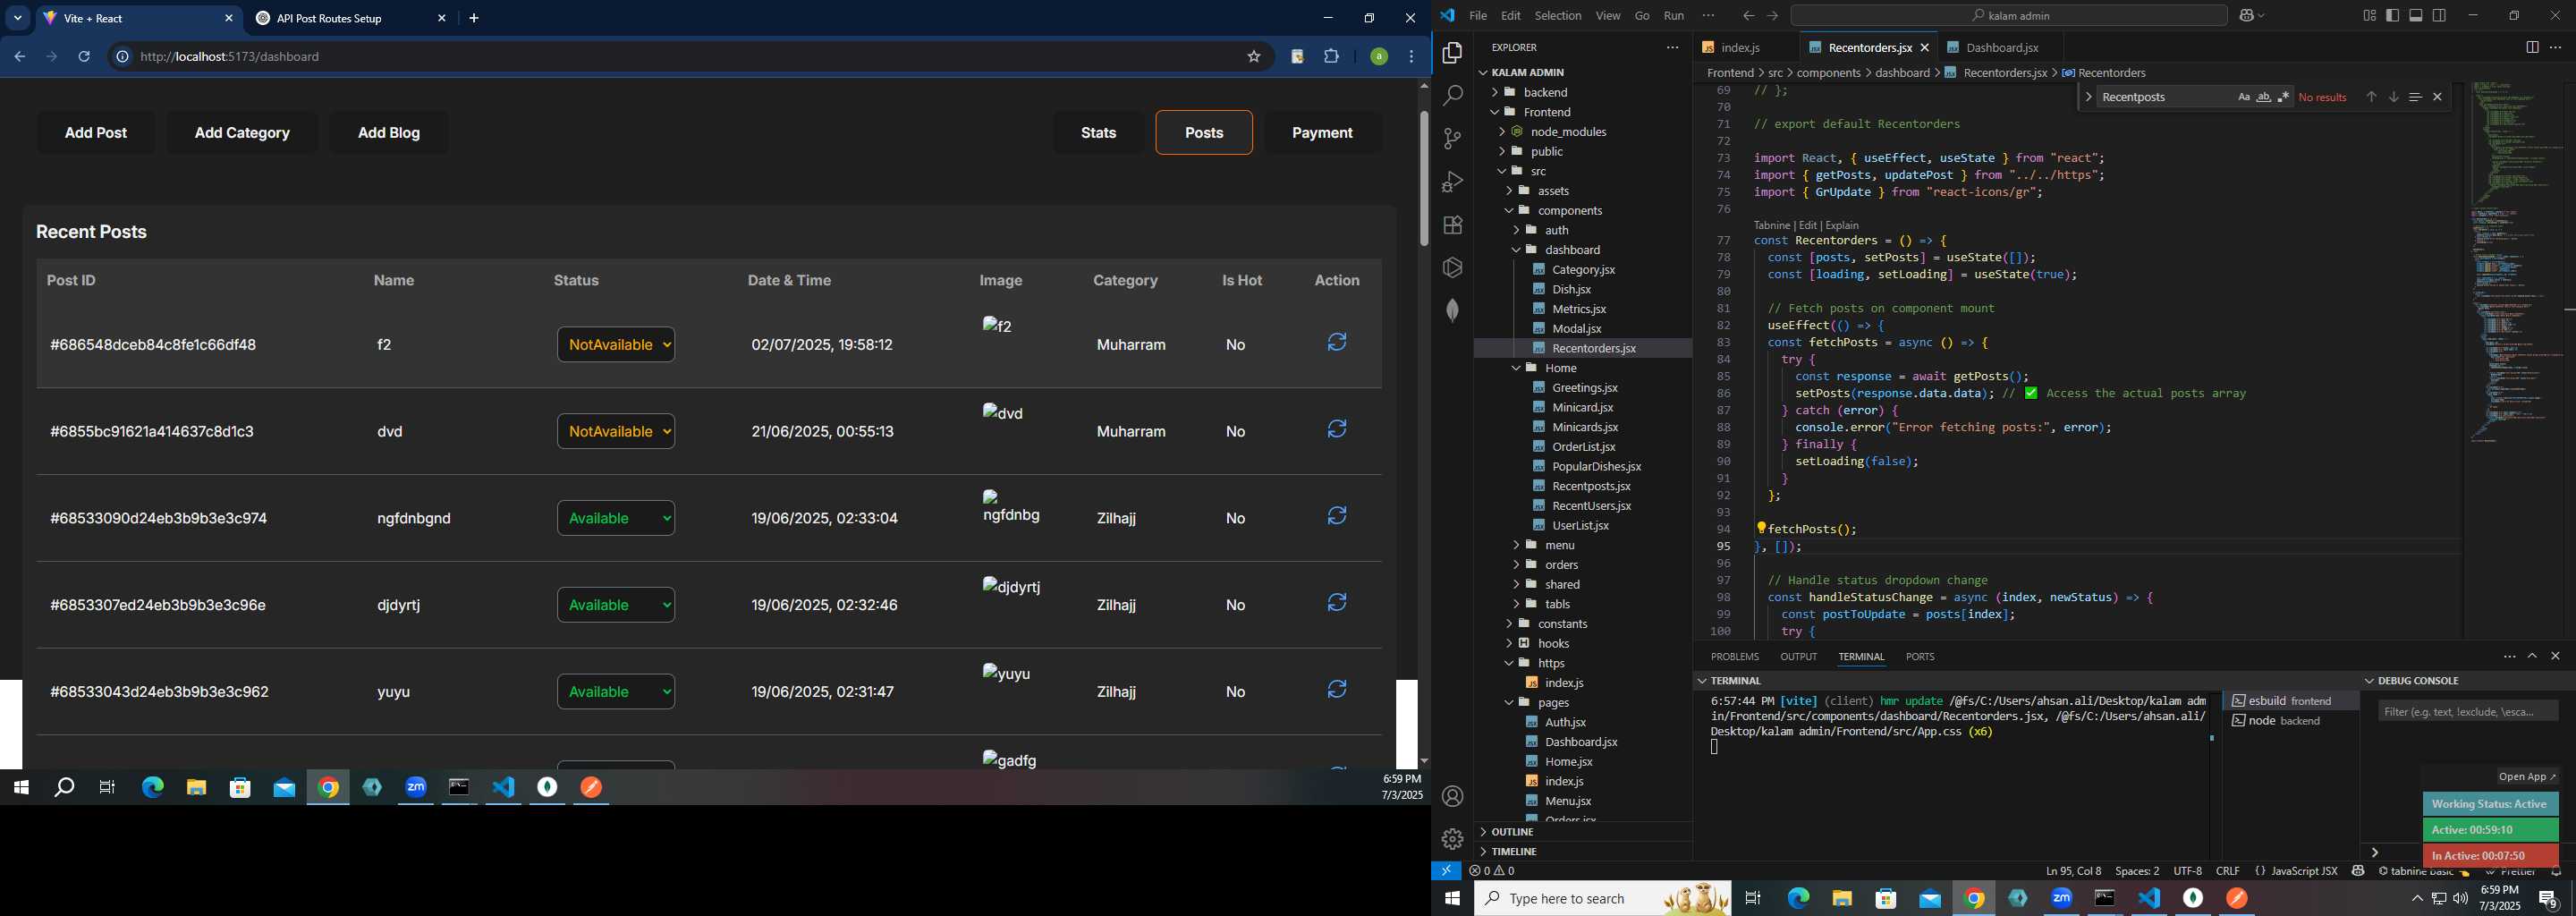Image resolution: width=2576 pixels, height=916 pixels.
Task: Open File Explorer in the bottom Windows taskbar
Action: pos(1842,899)
